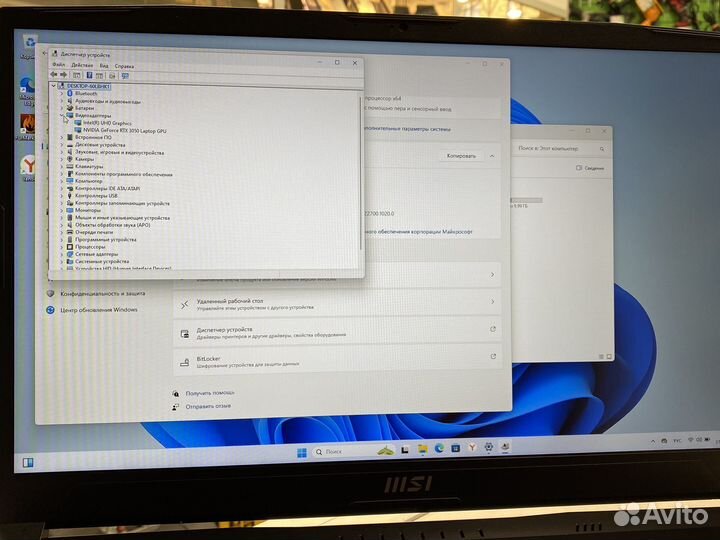Click the Windows Start button on taskbar

[x=302, y=453]
